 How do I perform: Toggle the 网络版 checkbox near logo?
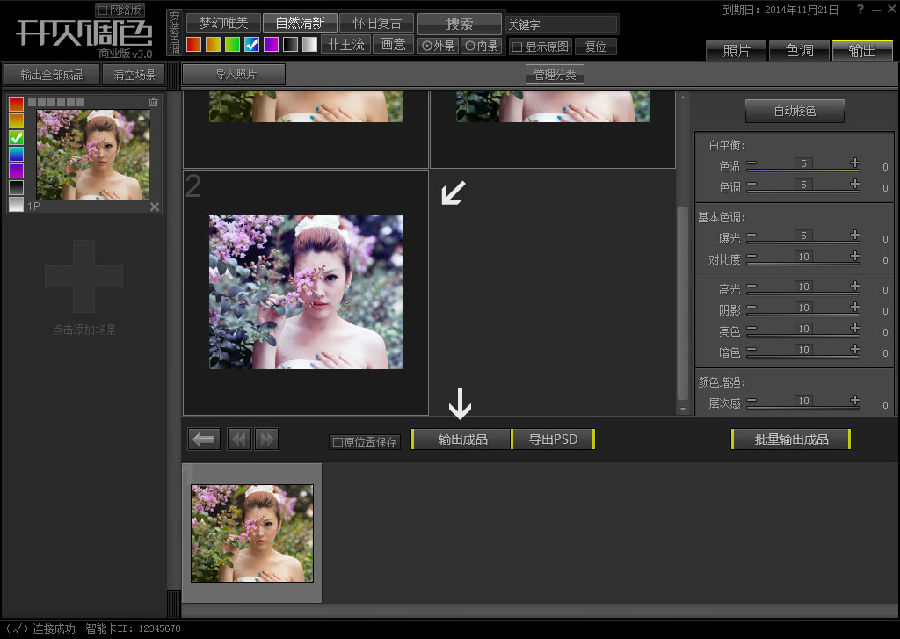103,10
